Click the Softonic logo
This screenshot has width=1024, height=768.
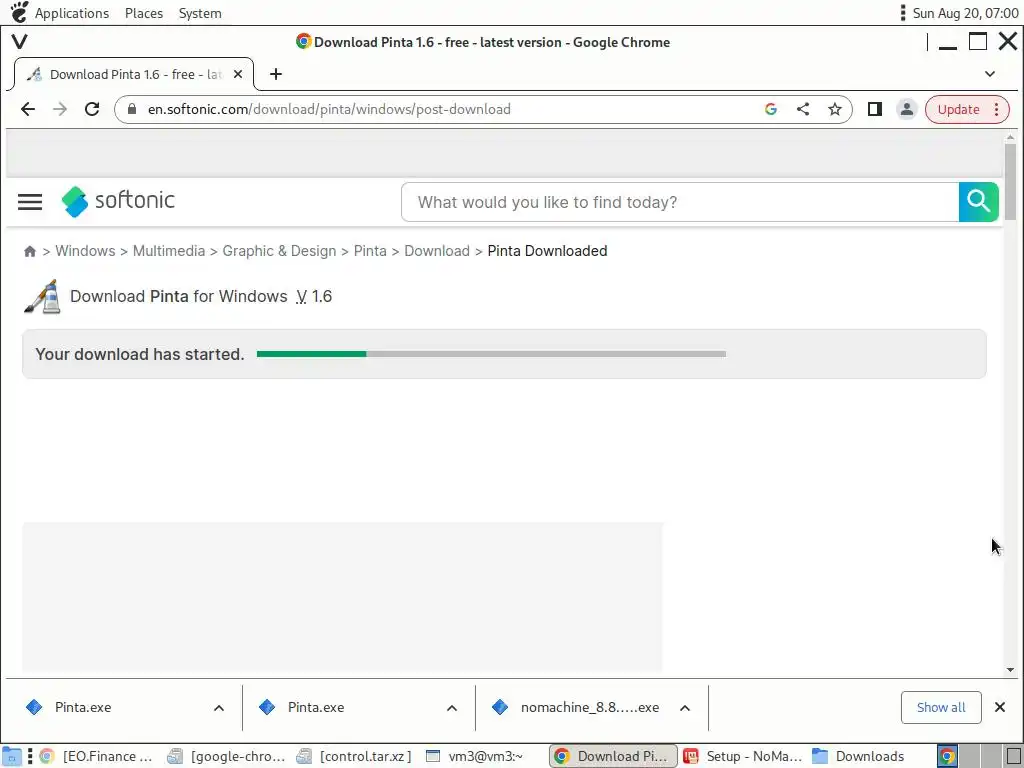pos(118,201)
